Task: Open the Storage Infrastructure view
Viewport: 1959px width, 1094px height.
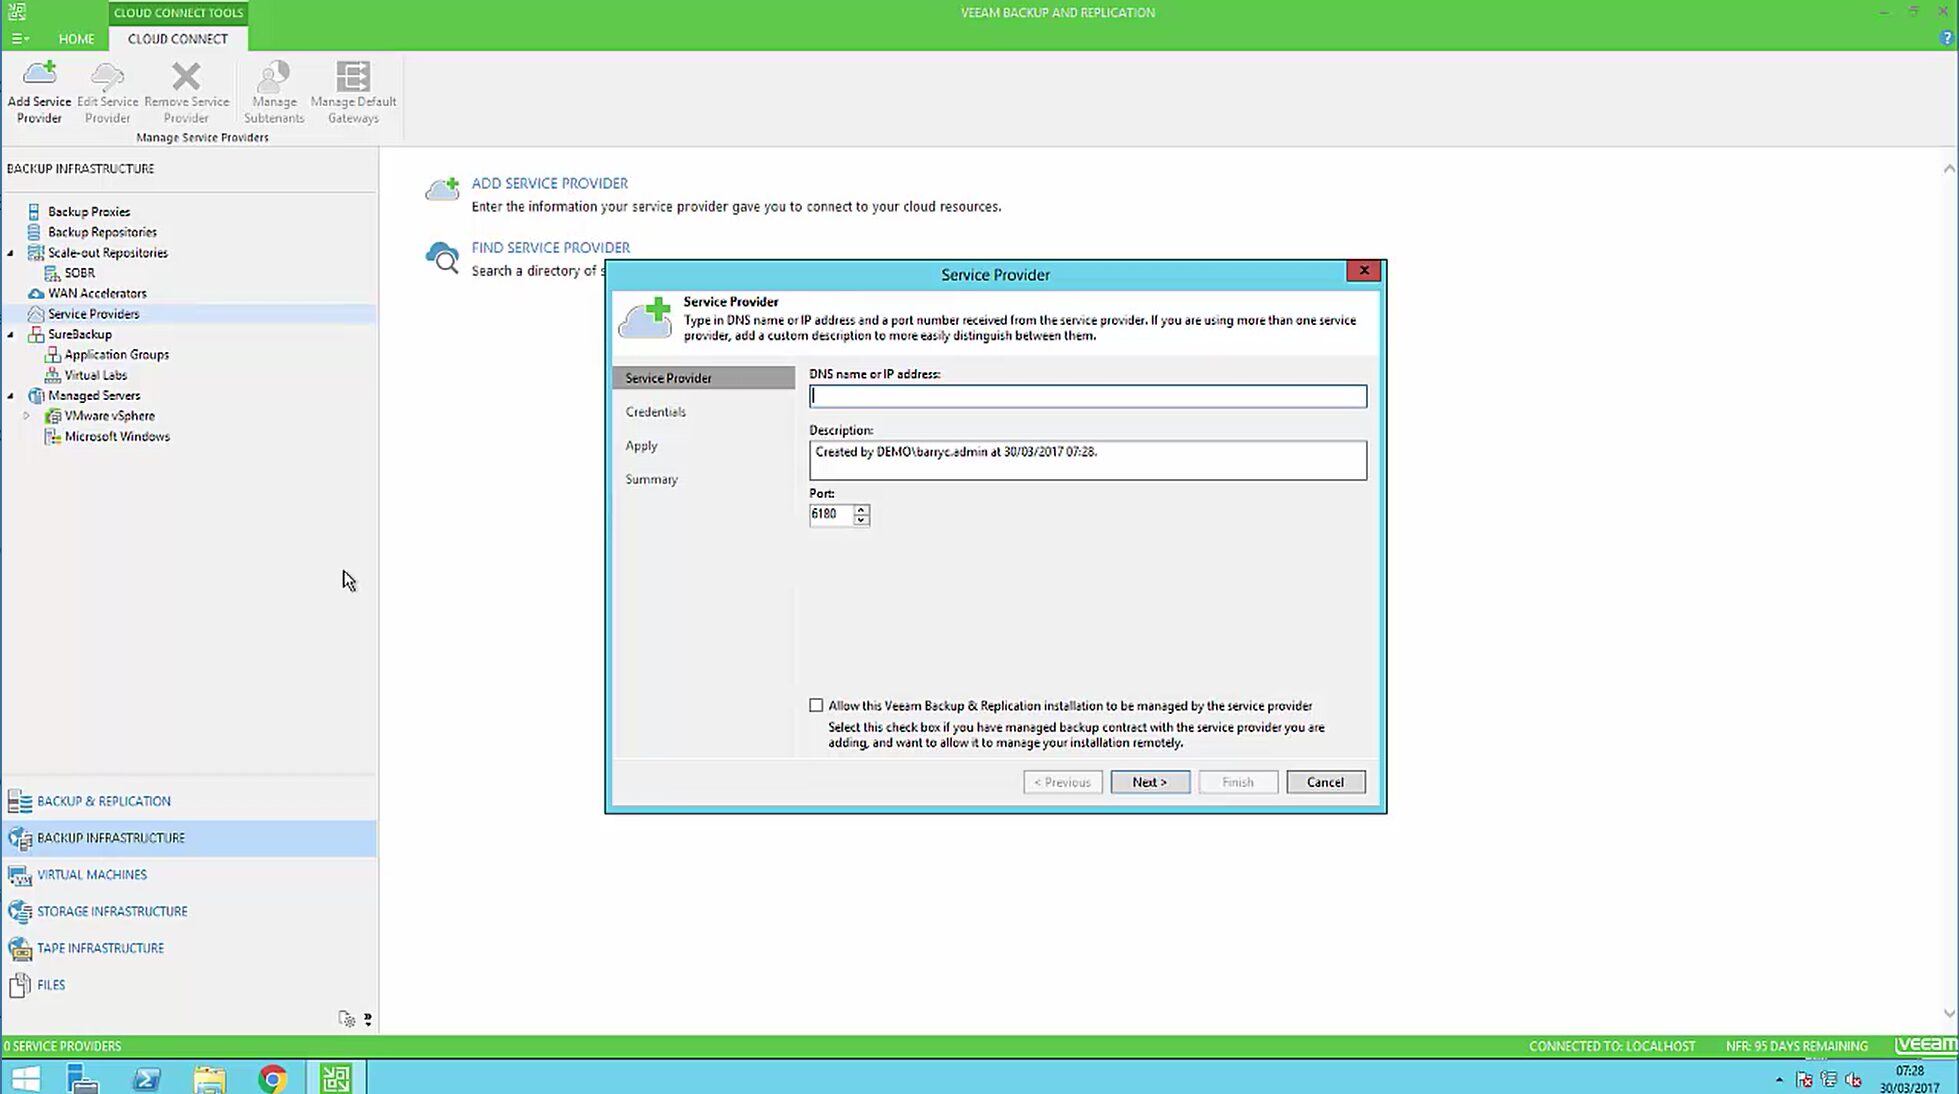Action: click(x=112, y=912)
